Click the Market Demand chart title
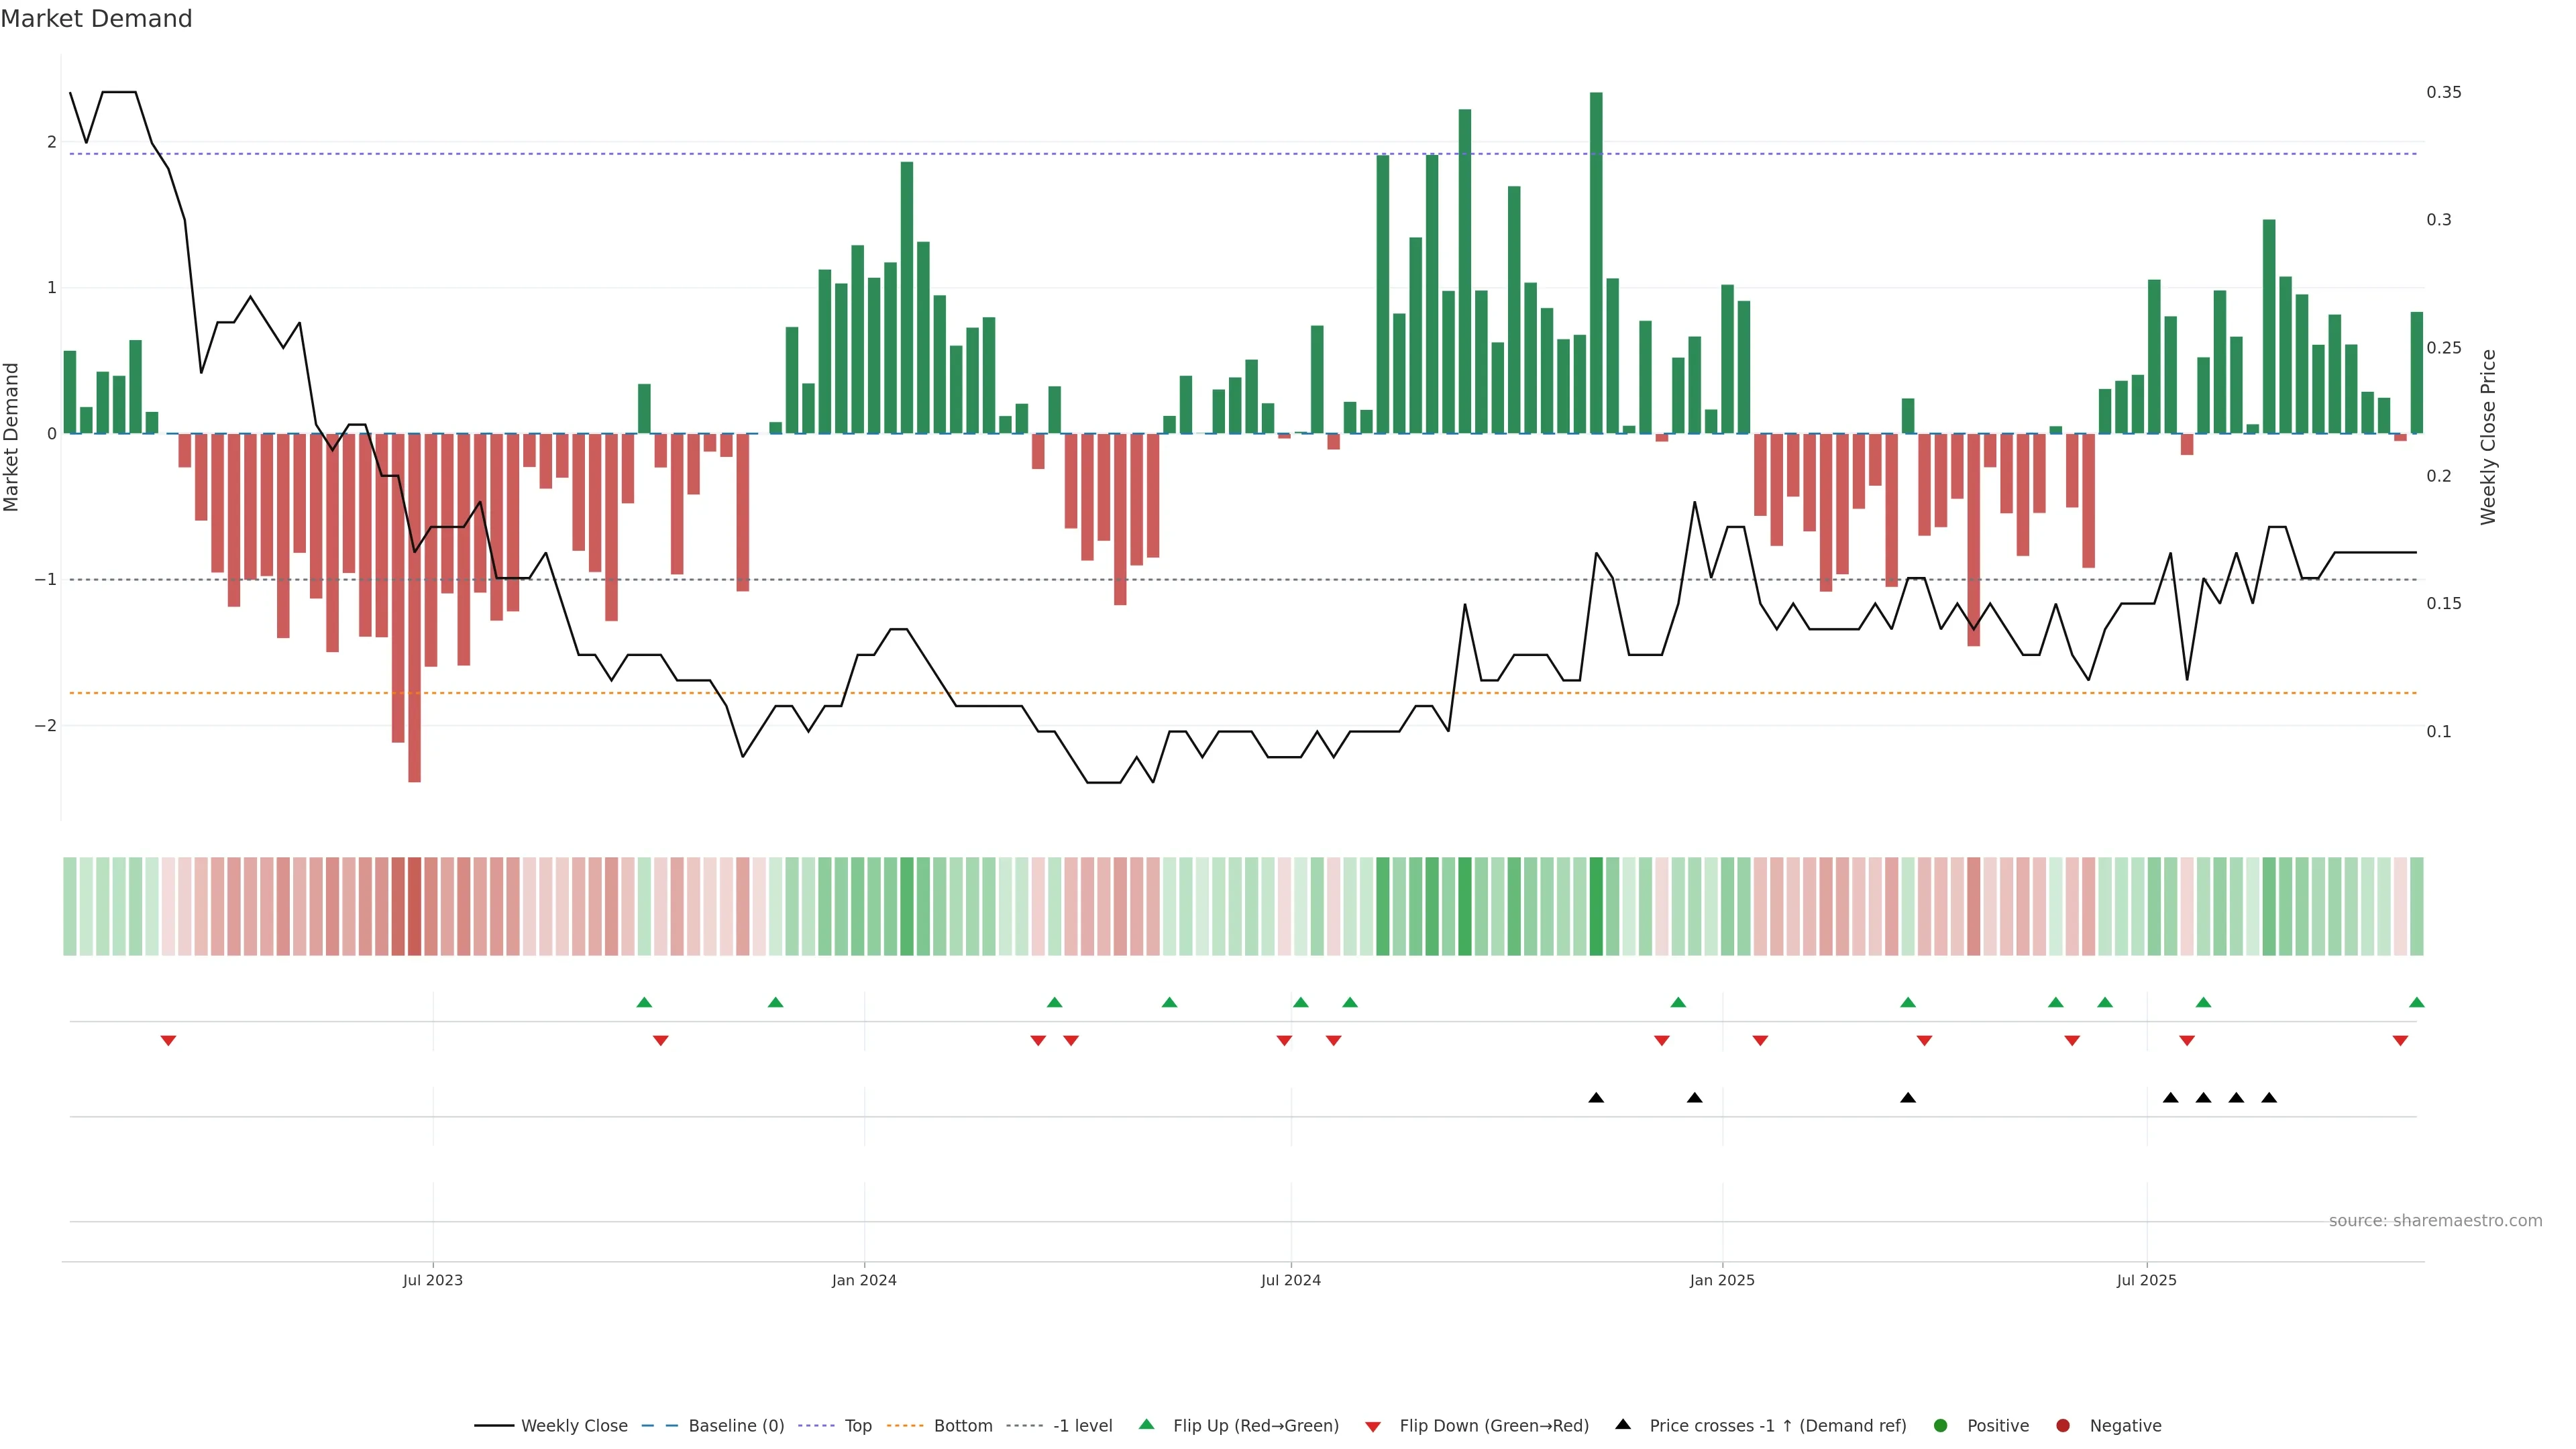The width and height of the screenshot is (2576, 1449). pyautogui.click(x=96, y=19)
